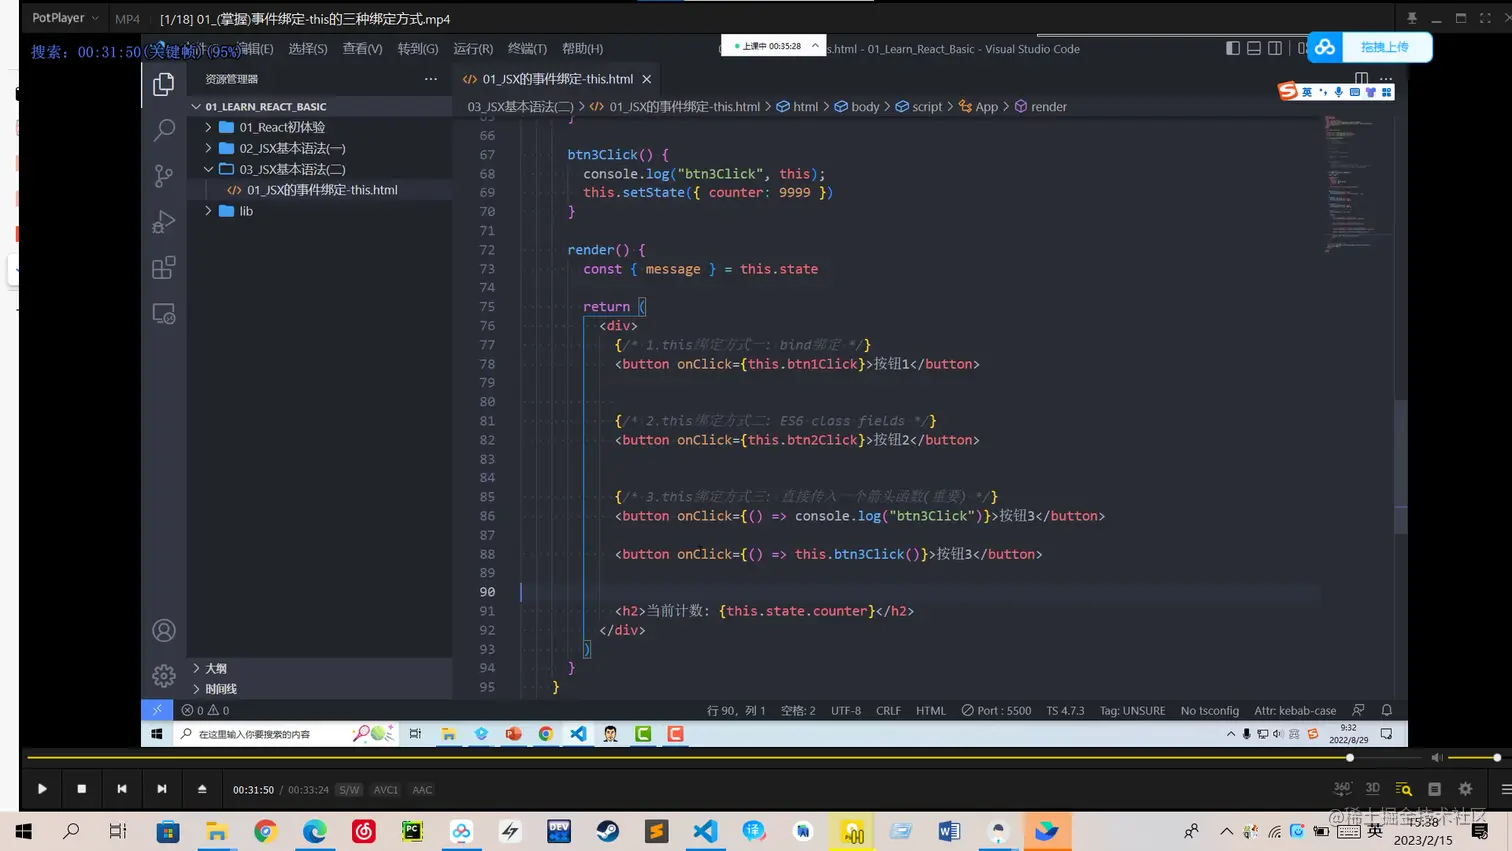Toggle PotPlayer pin on top
Image resolution: width=1512 pixels, height=851 pixels.
coord(1412,18)
